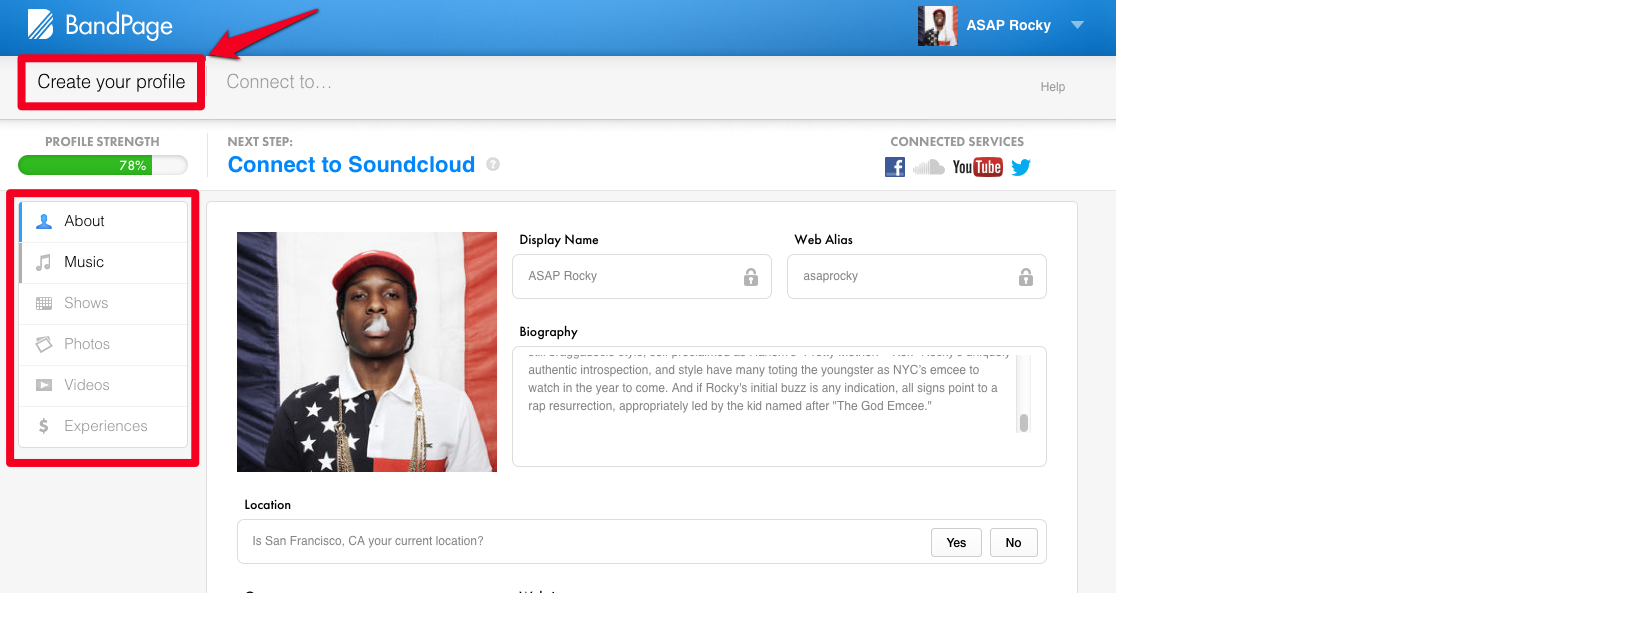Click the ASAP Rocky profile photo

coord(367,352)
